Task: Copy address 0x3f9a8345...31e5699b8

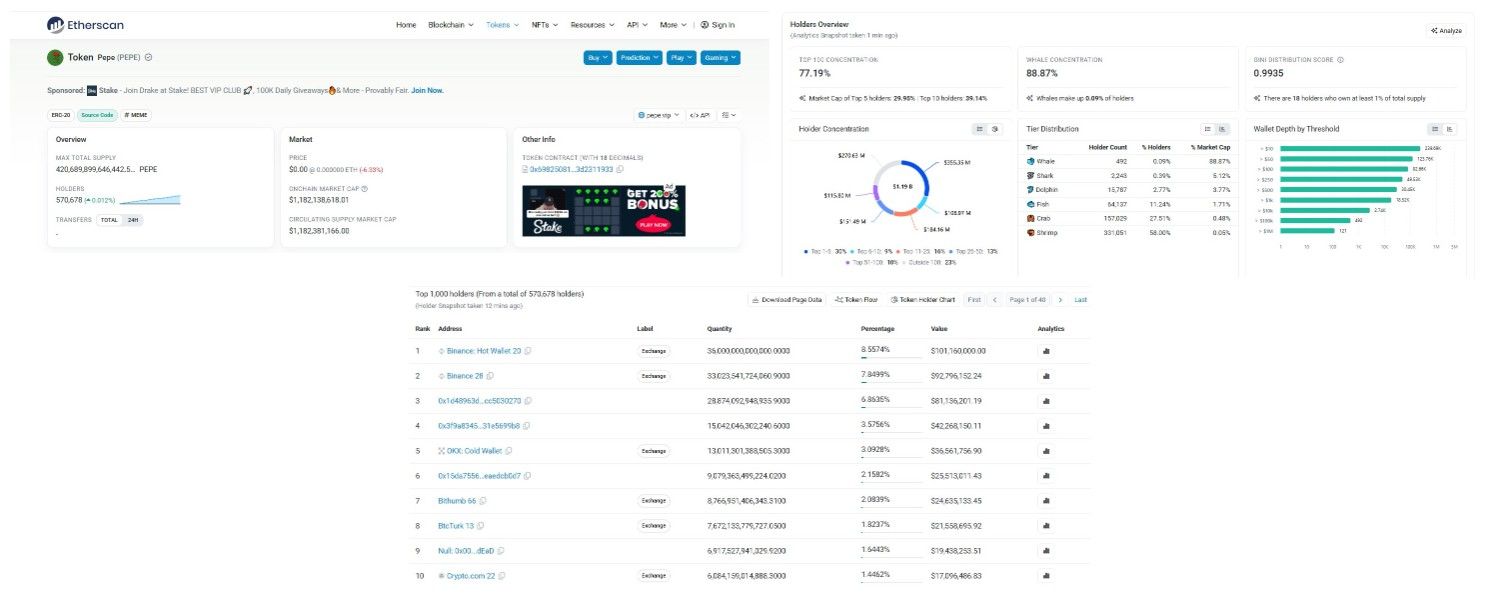Action: (x=528, y=426)
